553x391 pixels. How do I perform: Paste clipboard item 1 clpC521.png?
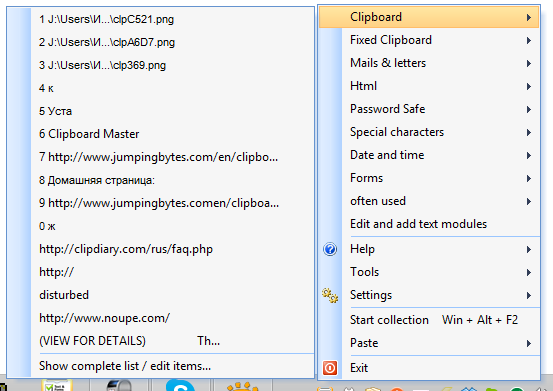coord(160,19)
